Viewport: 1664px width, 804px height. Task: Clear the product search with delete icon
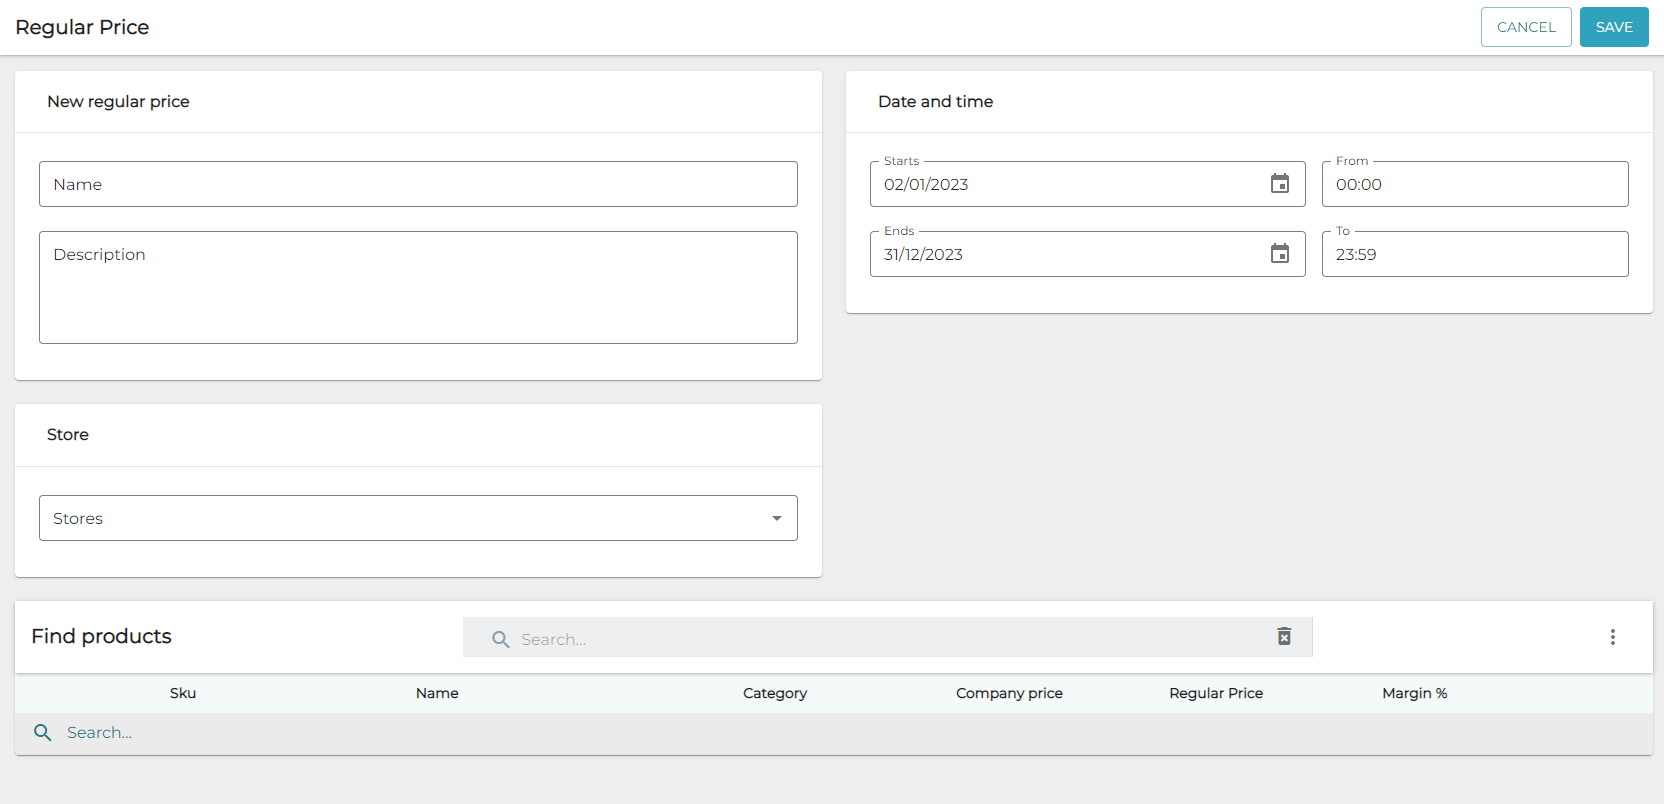pos(1284,637)
